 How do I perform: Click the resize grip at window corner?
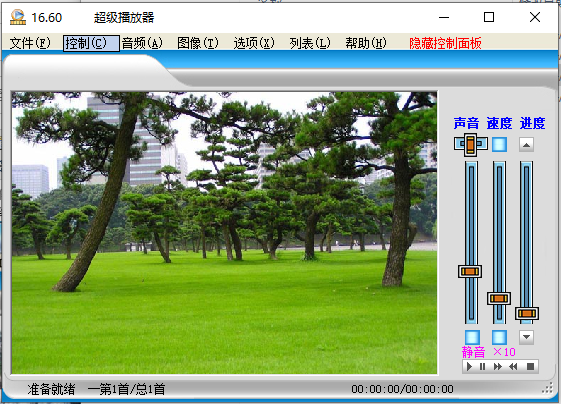[548, 389]
